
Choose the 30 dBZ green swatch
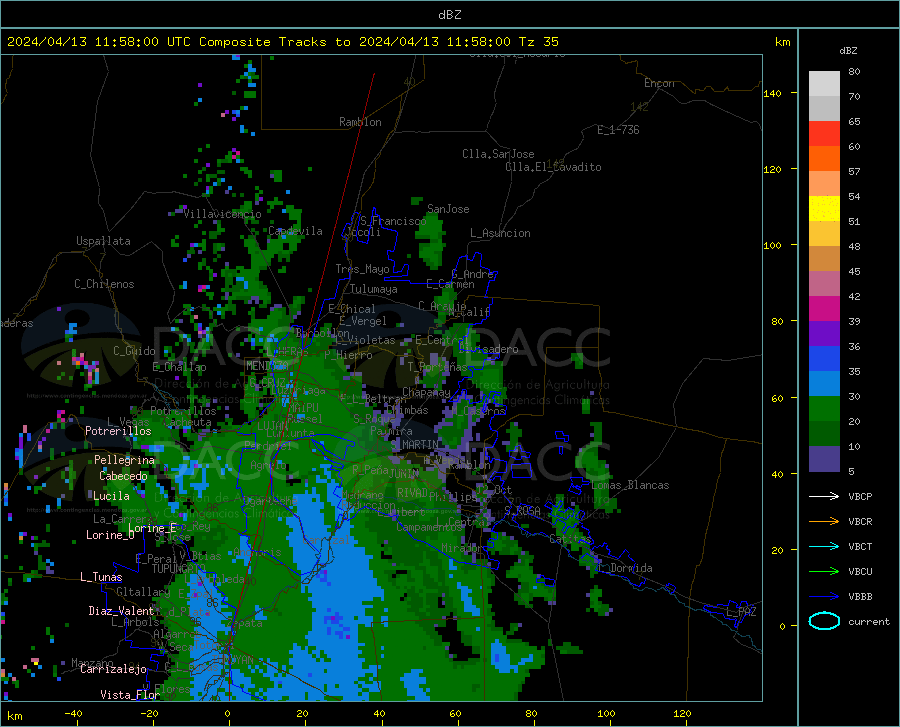pyautogui.click(x=824, y=409)
